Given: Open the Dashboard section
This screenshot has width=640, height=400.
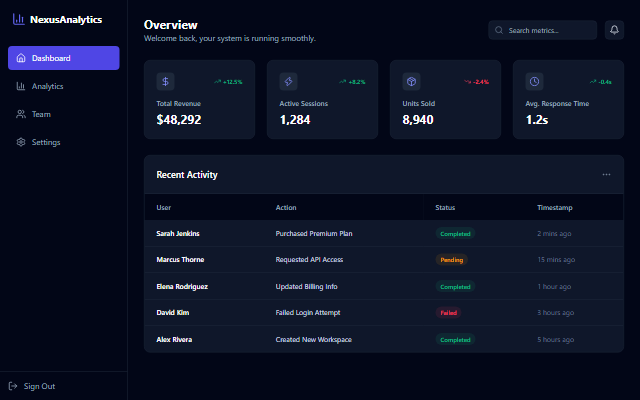Looking at the screenshot, I should point(64,58).
